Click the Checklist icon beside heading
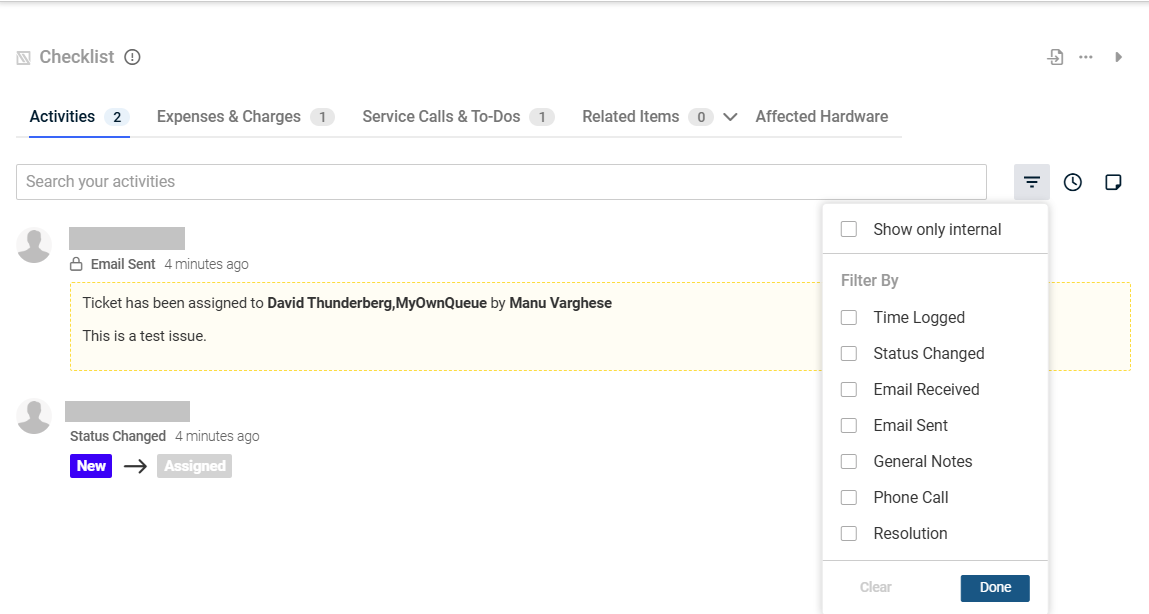 point(24,58)
